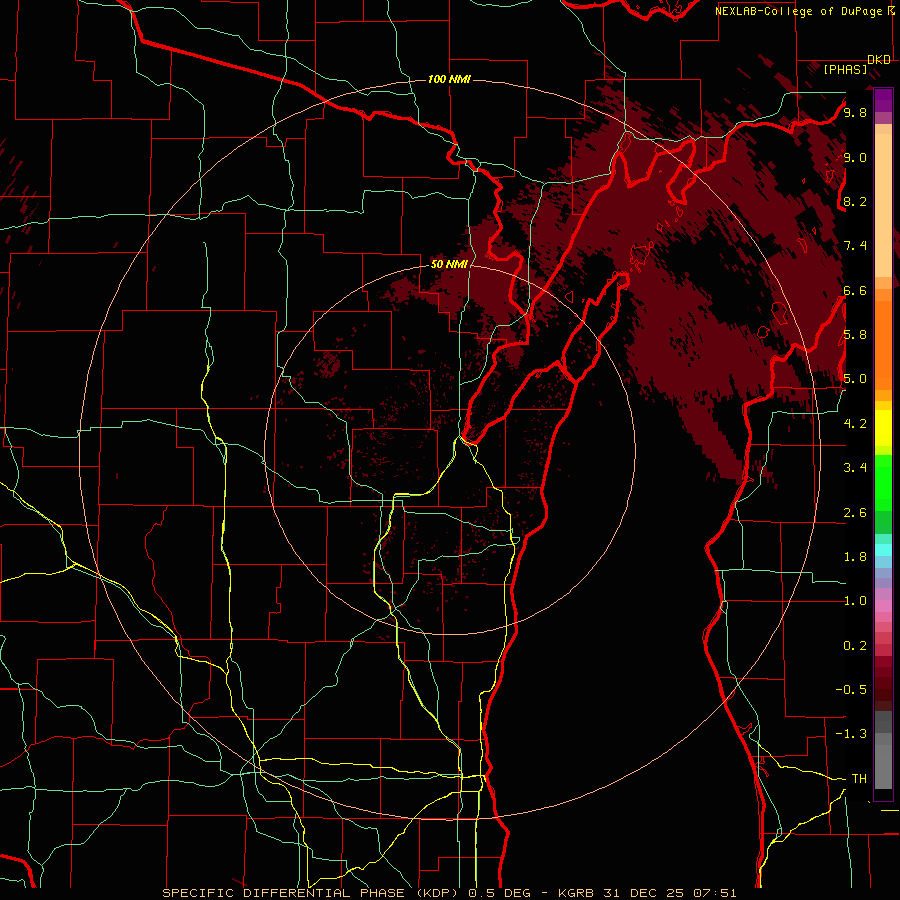Image resolution: width=900 pixels, height=900 pixels.
Task: Click the 2.6 value on the color scale
Action: [855, 512]
